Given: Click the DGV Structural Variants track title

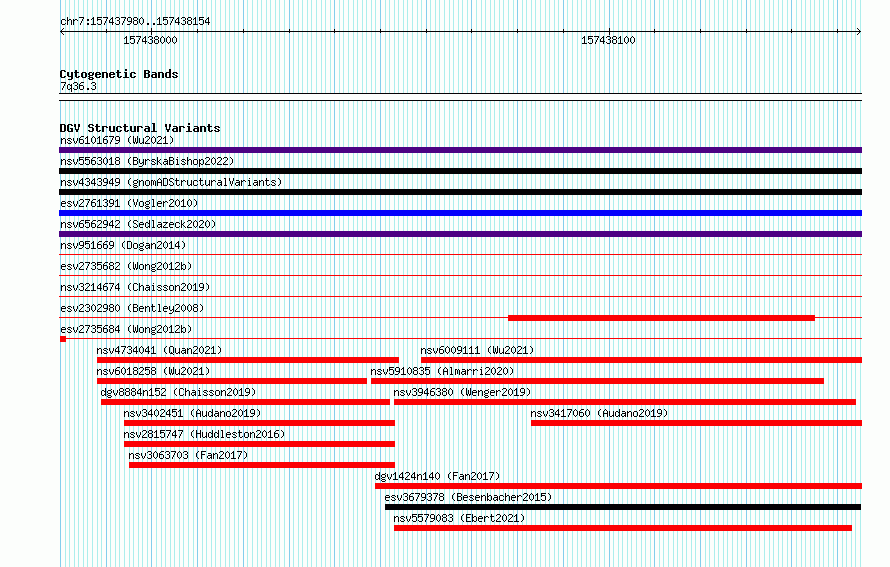Looking at the screenshot, I should [x=140, y=128].
